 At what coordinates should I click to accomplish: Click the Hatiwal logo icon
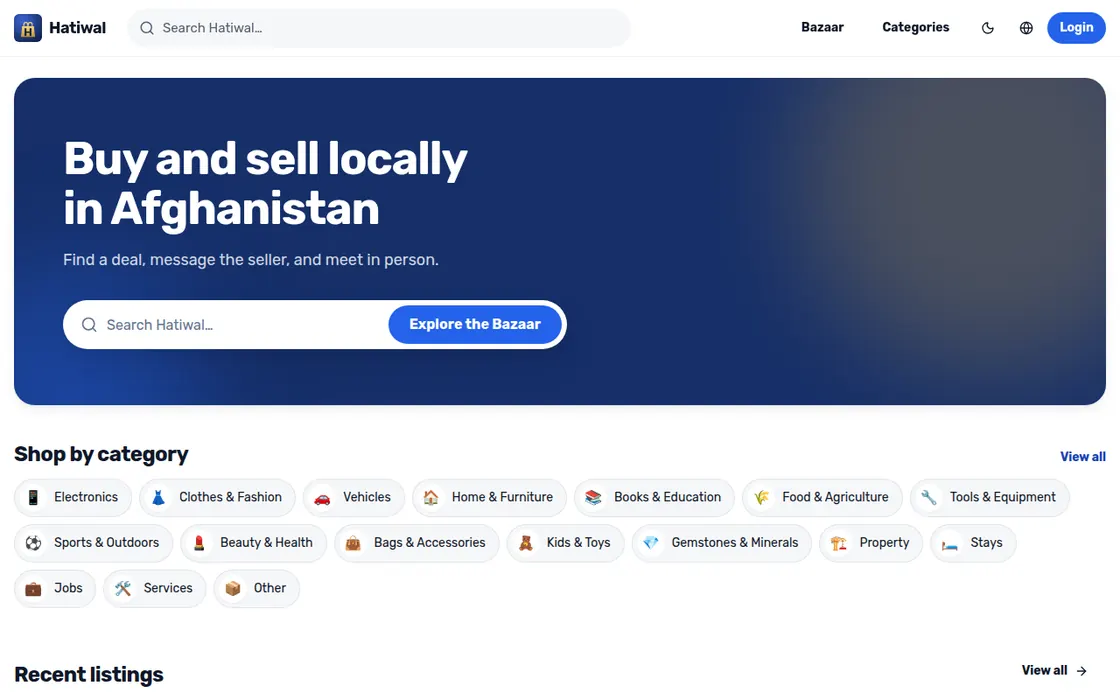click(28, 28)
